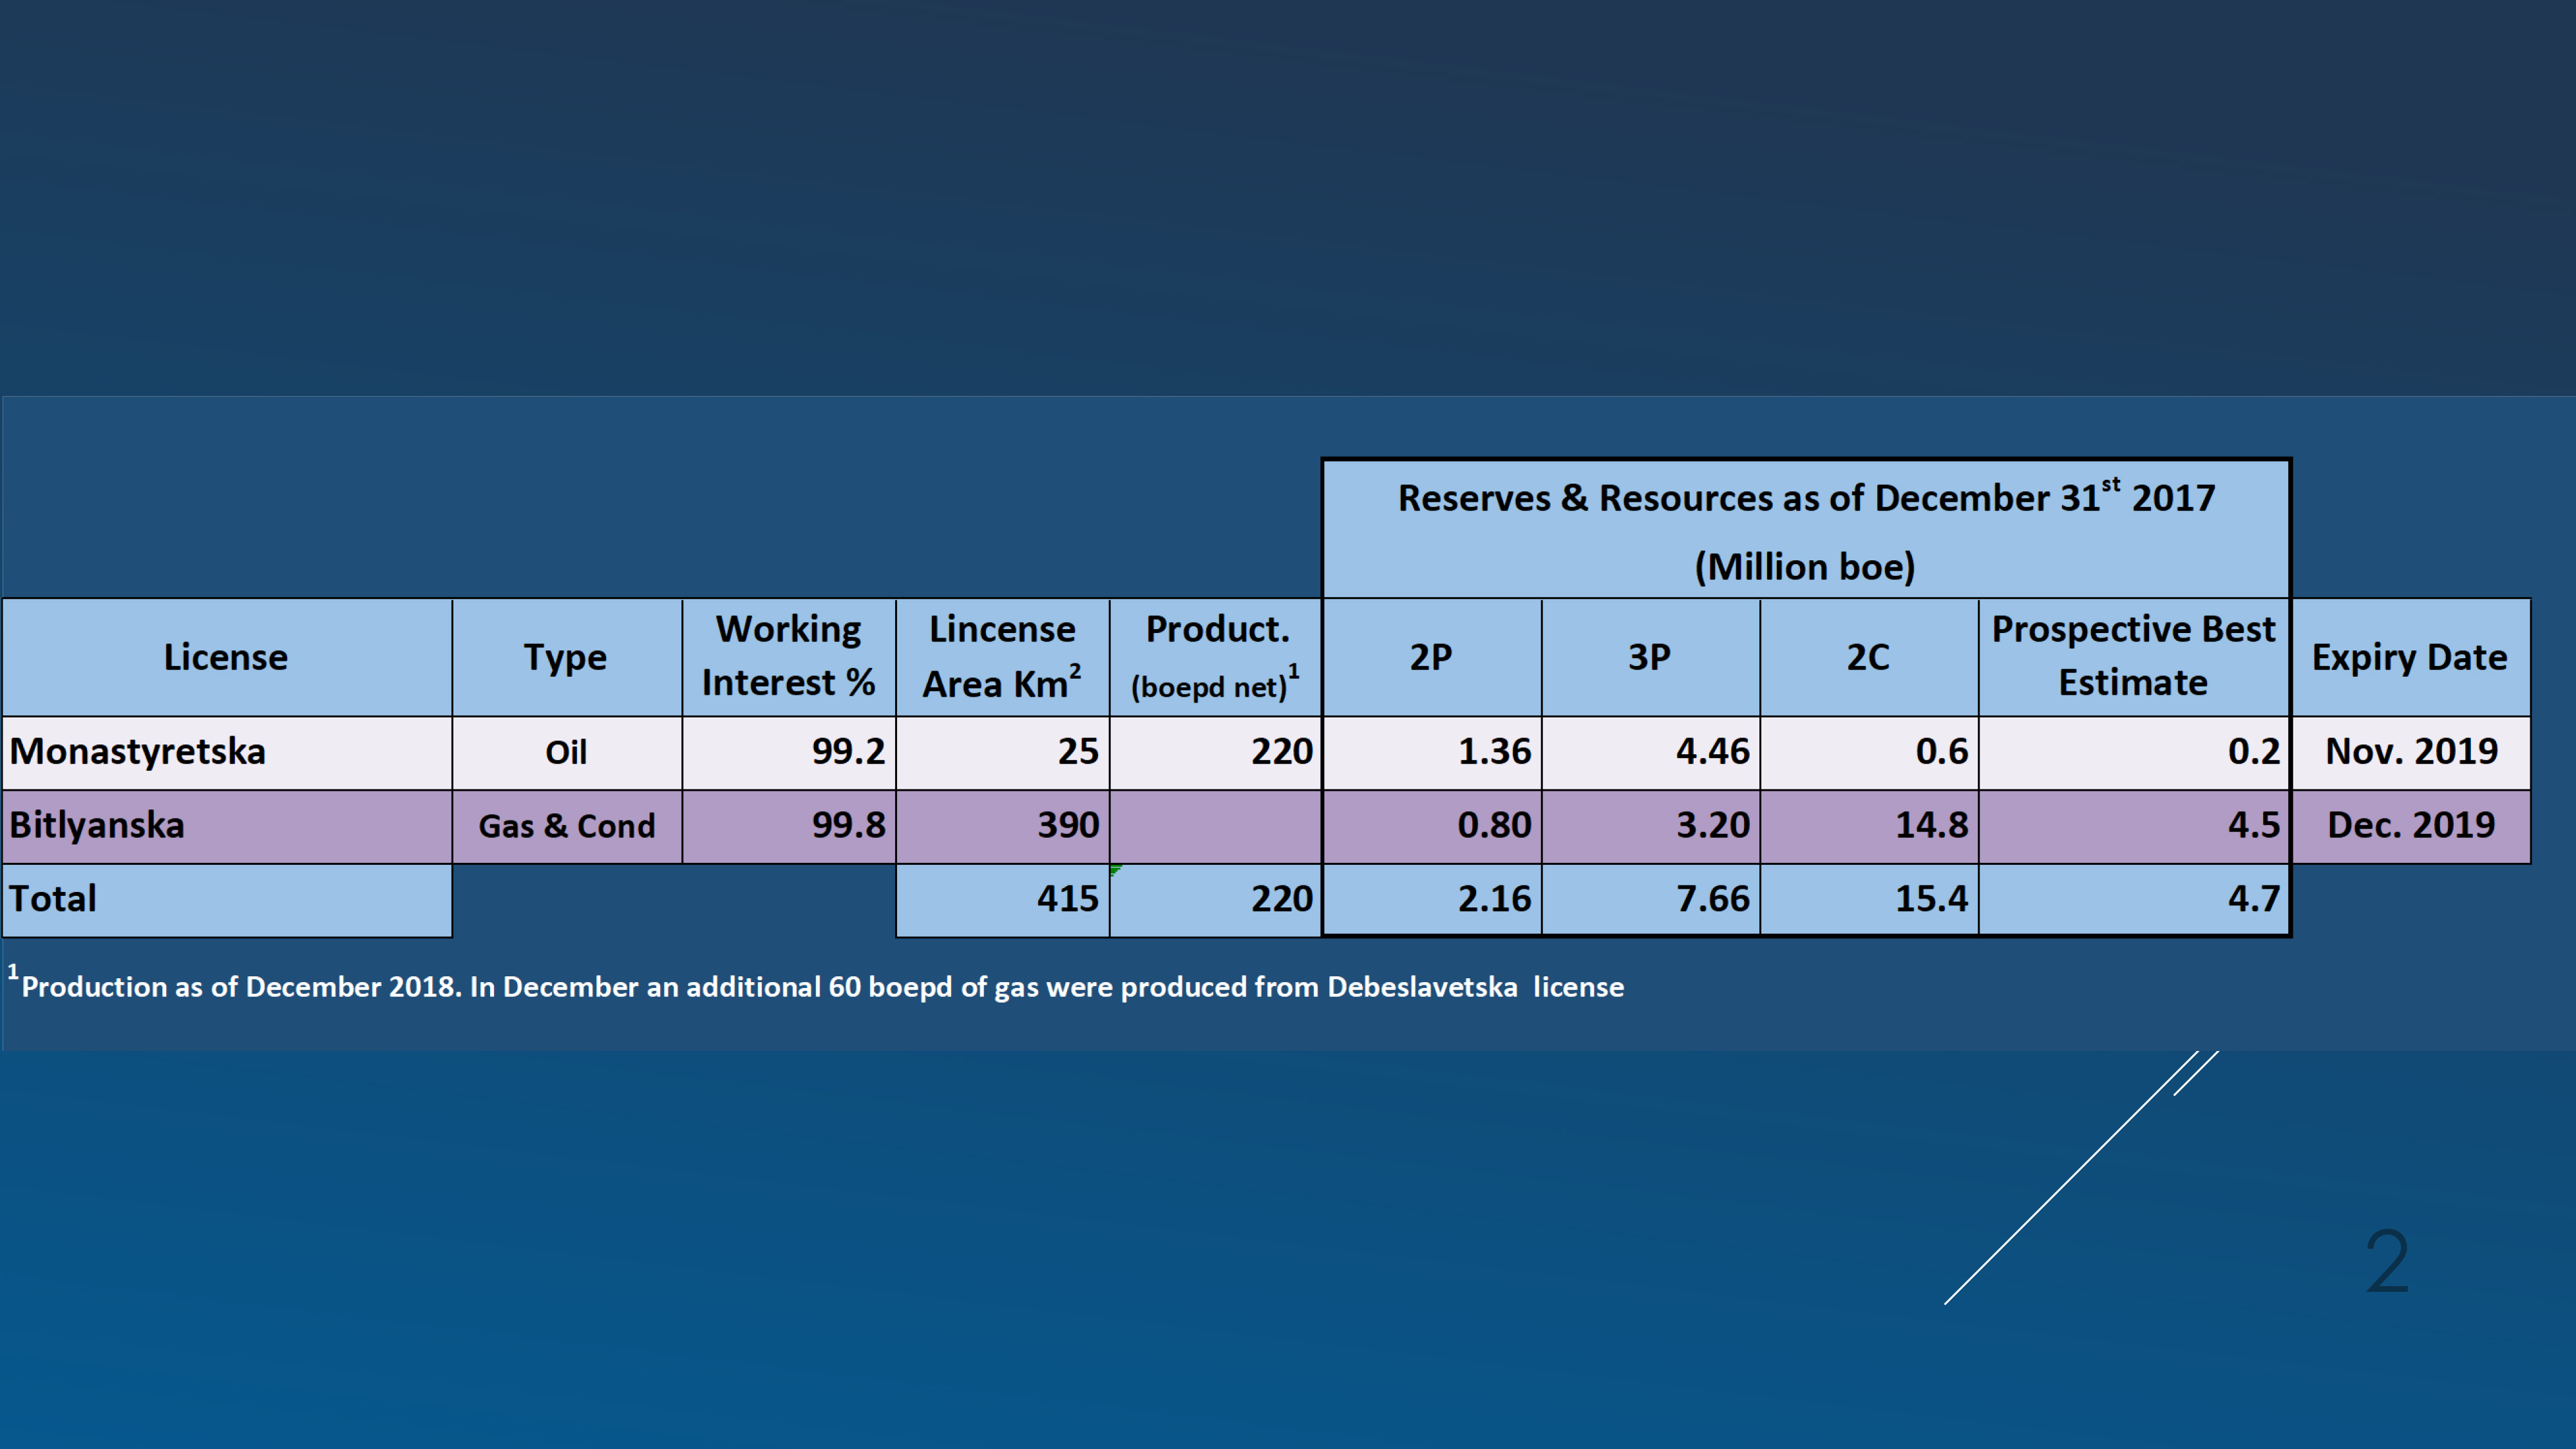
Task: Click the Total row label
Action: (x=54, y=898)
